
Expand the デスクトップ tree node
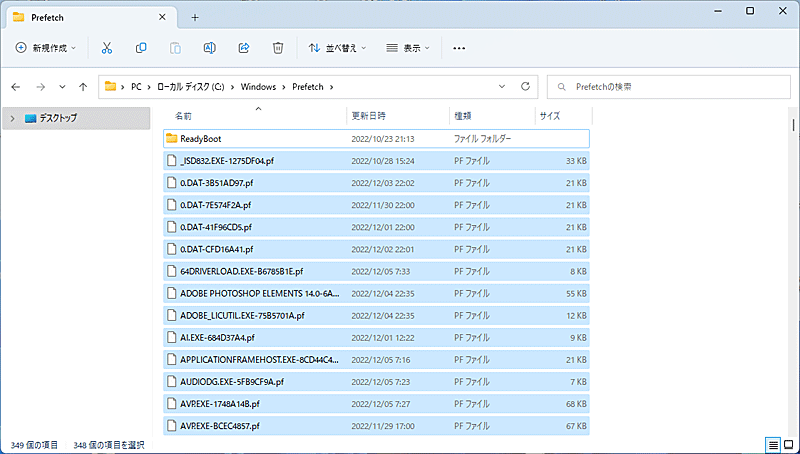(x=13, y=118)
